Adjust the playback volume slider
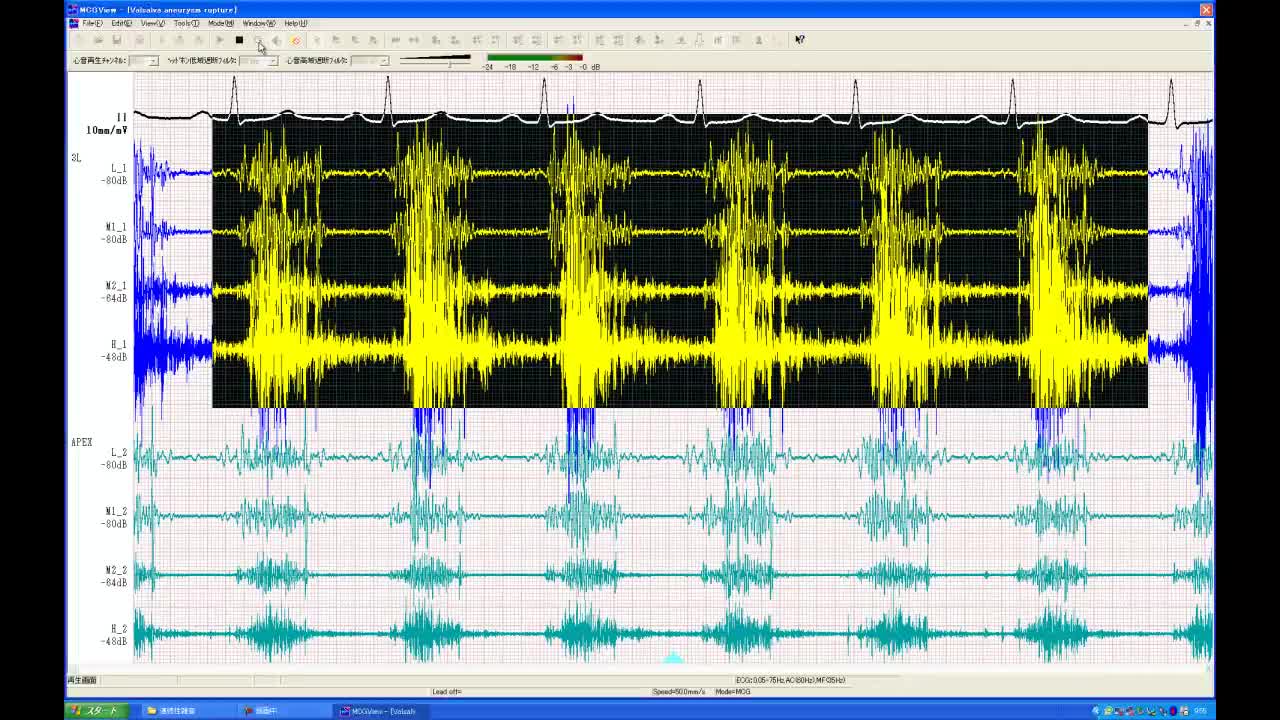The width and height of the screenshot is (1280, 720). [450, 62]
